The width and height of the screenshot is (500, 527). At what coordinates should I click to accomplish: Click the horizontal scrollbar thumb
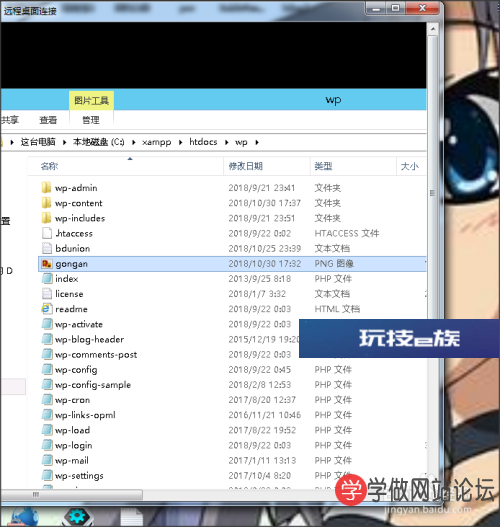(71, 494)
